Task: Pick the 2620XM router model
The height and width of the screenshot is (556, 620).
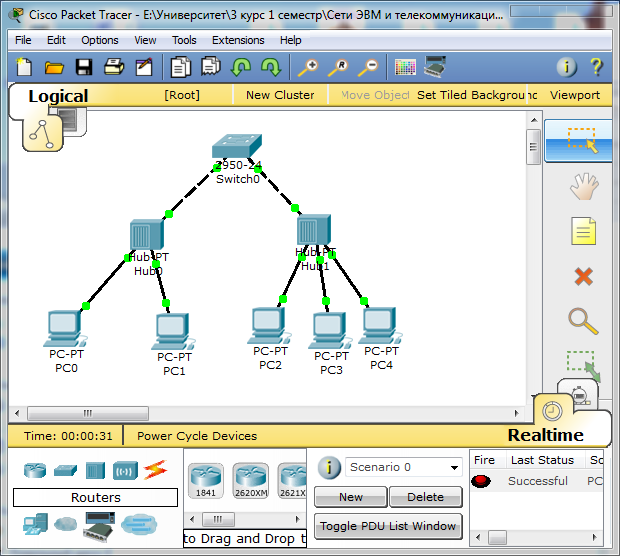Action: 251,481
